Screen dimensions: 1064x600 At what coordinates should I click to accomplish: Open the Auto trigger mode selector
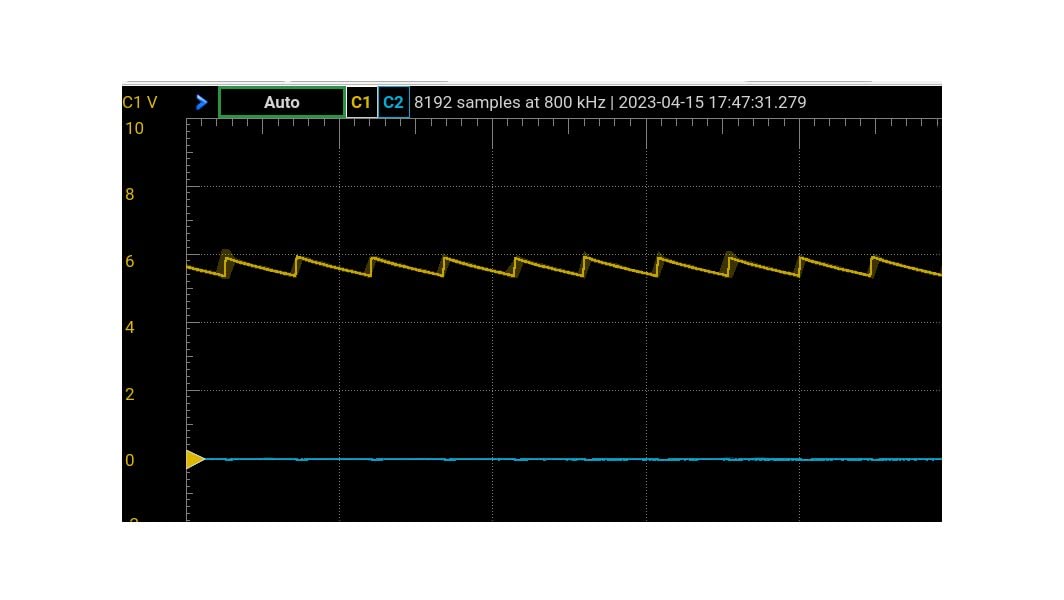pyautogui.click(x=282, y=102)
